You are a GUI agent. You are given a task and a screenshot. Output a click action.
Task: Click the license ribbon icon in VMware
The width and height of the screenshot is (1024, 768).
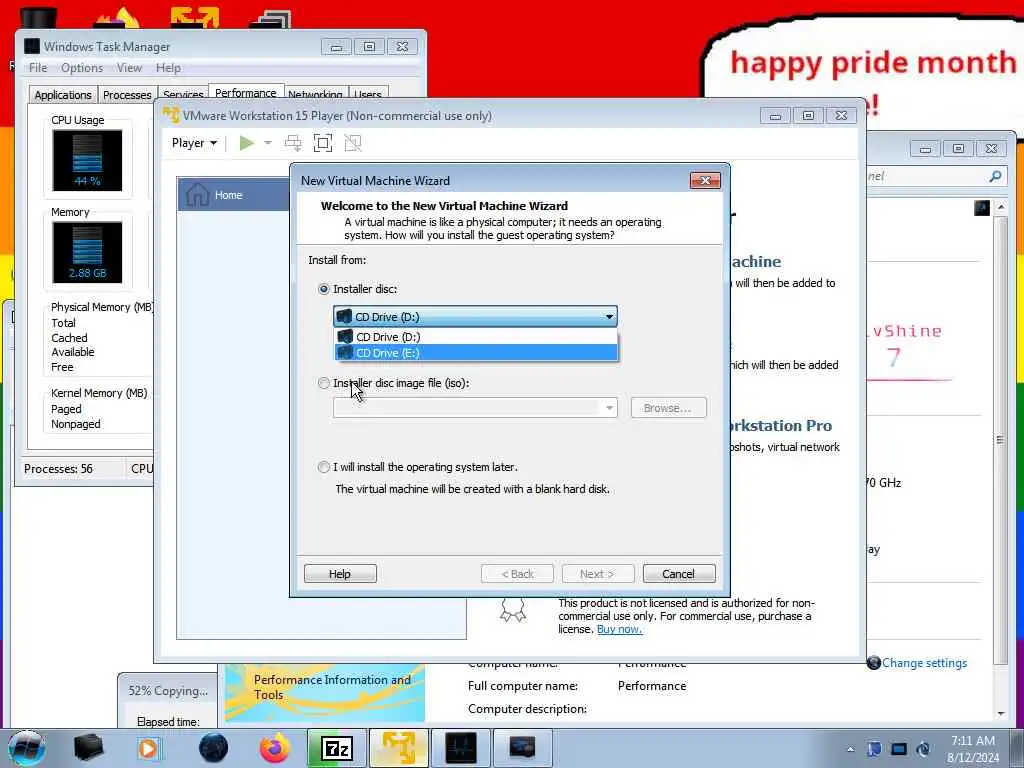[513, 610]
